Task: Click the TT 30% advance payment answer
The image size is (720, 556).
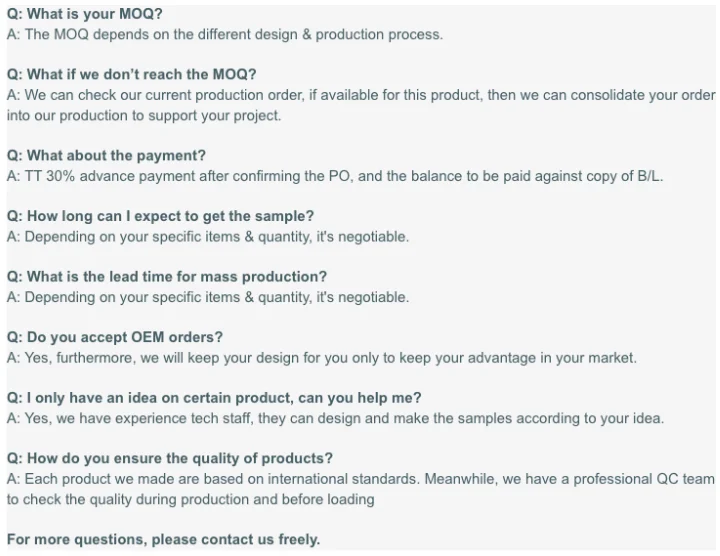Action: pyautogui.click(x=334, y=176)
